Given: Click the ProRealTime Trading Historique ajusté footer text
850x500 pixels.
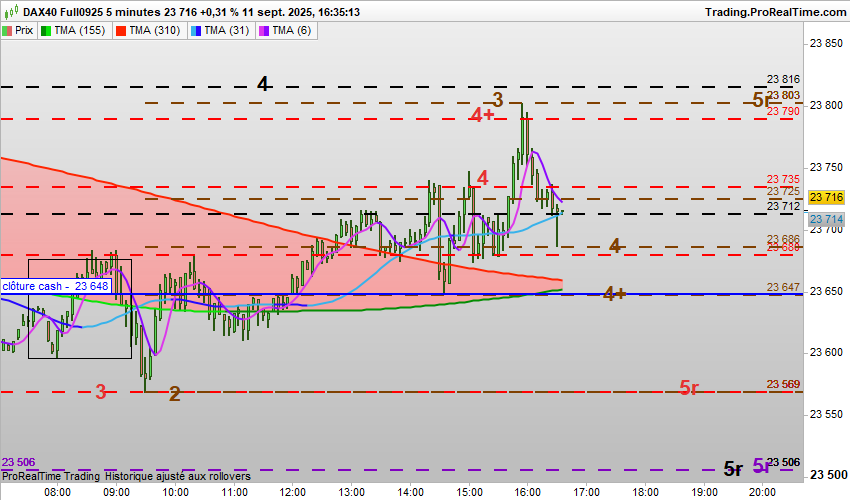Looking at the screenshot, I should [x=126, y=476].
